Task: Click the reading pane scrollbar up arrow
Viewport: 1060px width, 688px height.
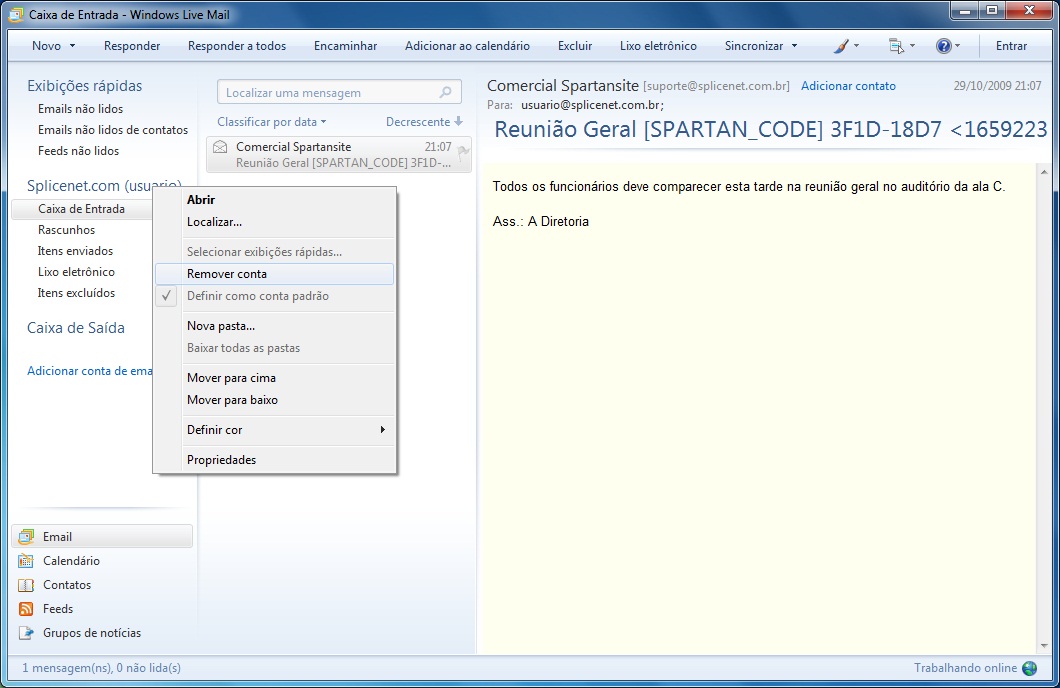Action: pyautogui.click(x=1044, y=172)
